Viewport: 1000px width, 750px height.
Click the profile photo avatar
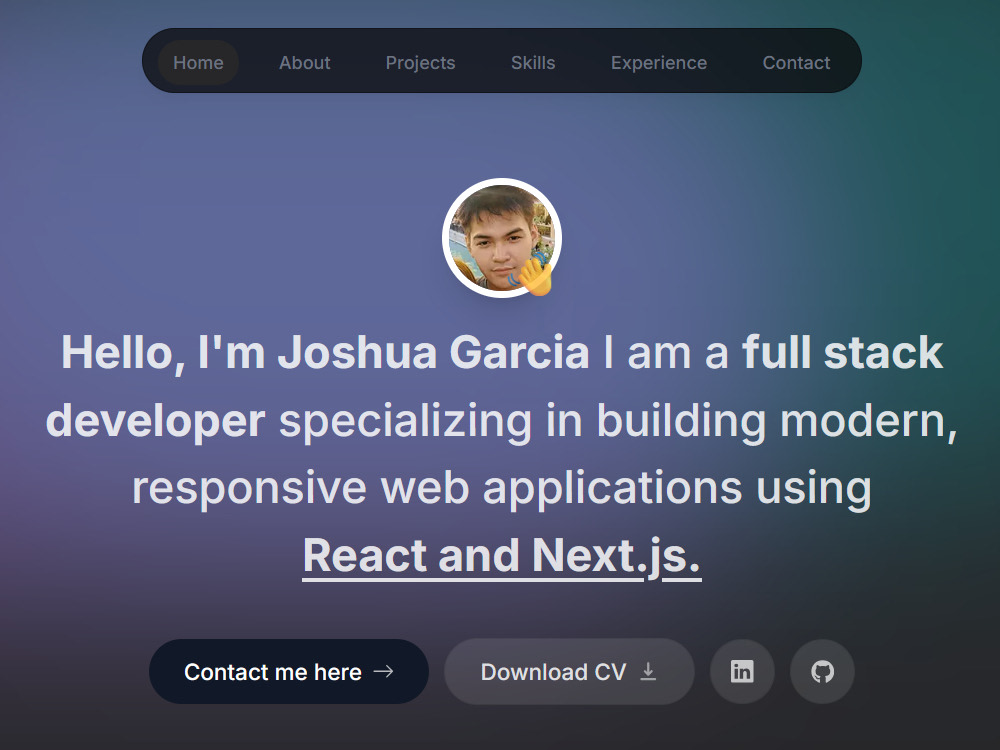pyautogui.click(x=502, y=238)
